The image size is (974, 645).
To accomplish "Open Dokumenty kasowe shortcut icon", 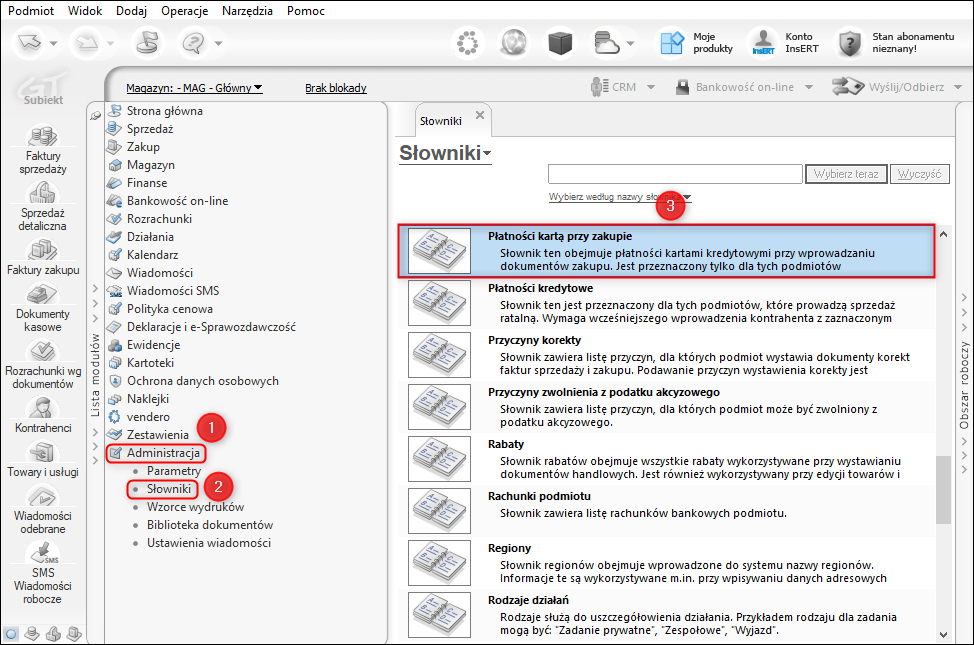I will pyautogui.click(x=42, y=294).
